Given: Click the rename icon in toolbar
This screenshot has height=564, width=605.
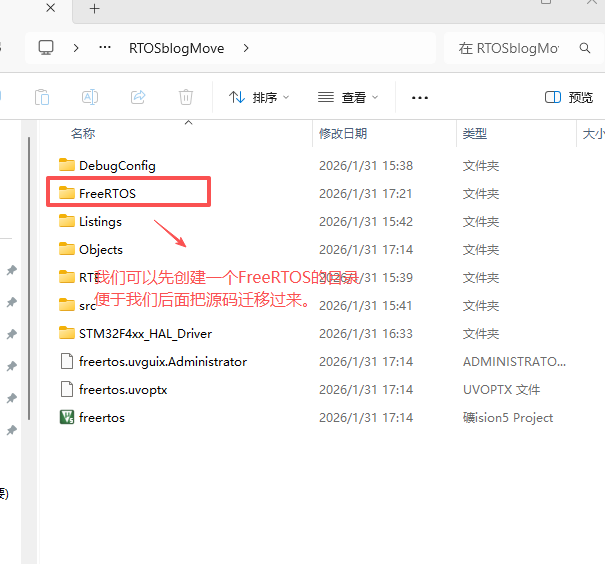Looking at the screenshot, I should pyautogui.click(x=90, y=97).
